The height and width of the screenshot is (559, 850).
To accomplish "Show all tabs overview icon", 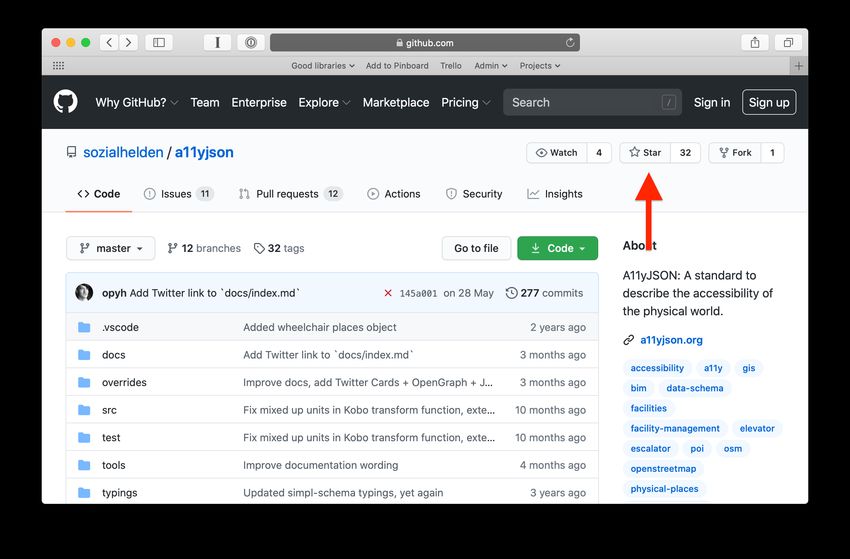I will (x=788, y=42).
